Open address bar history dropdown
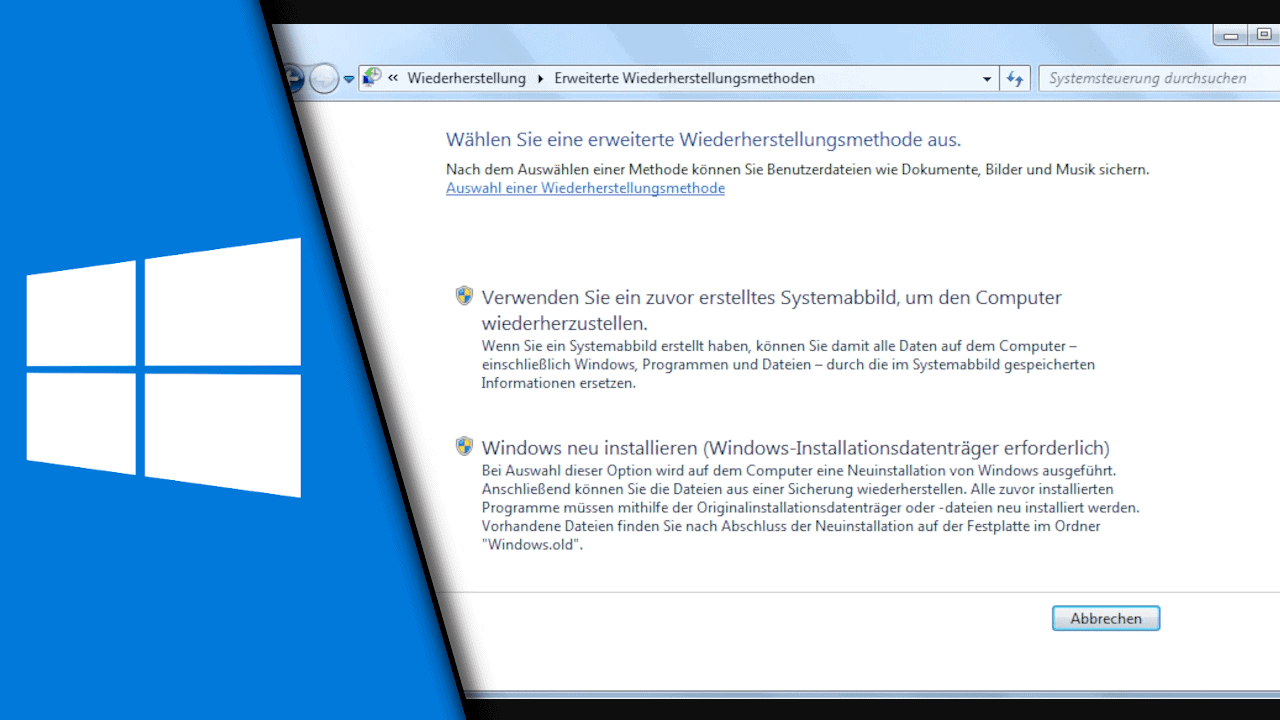 (987, 78)
